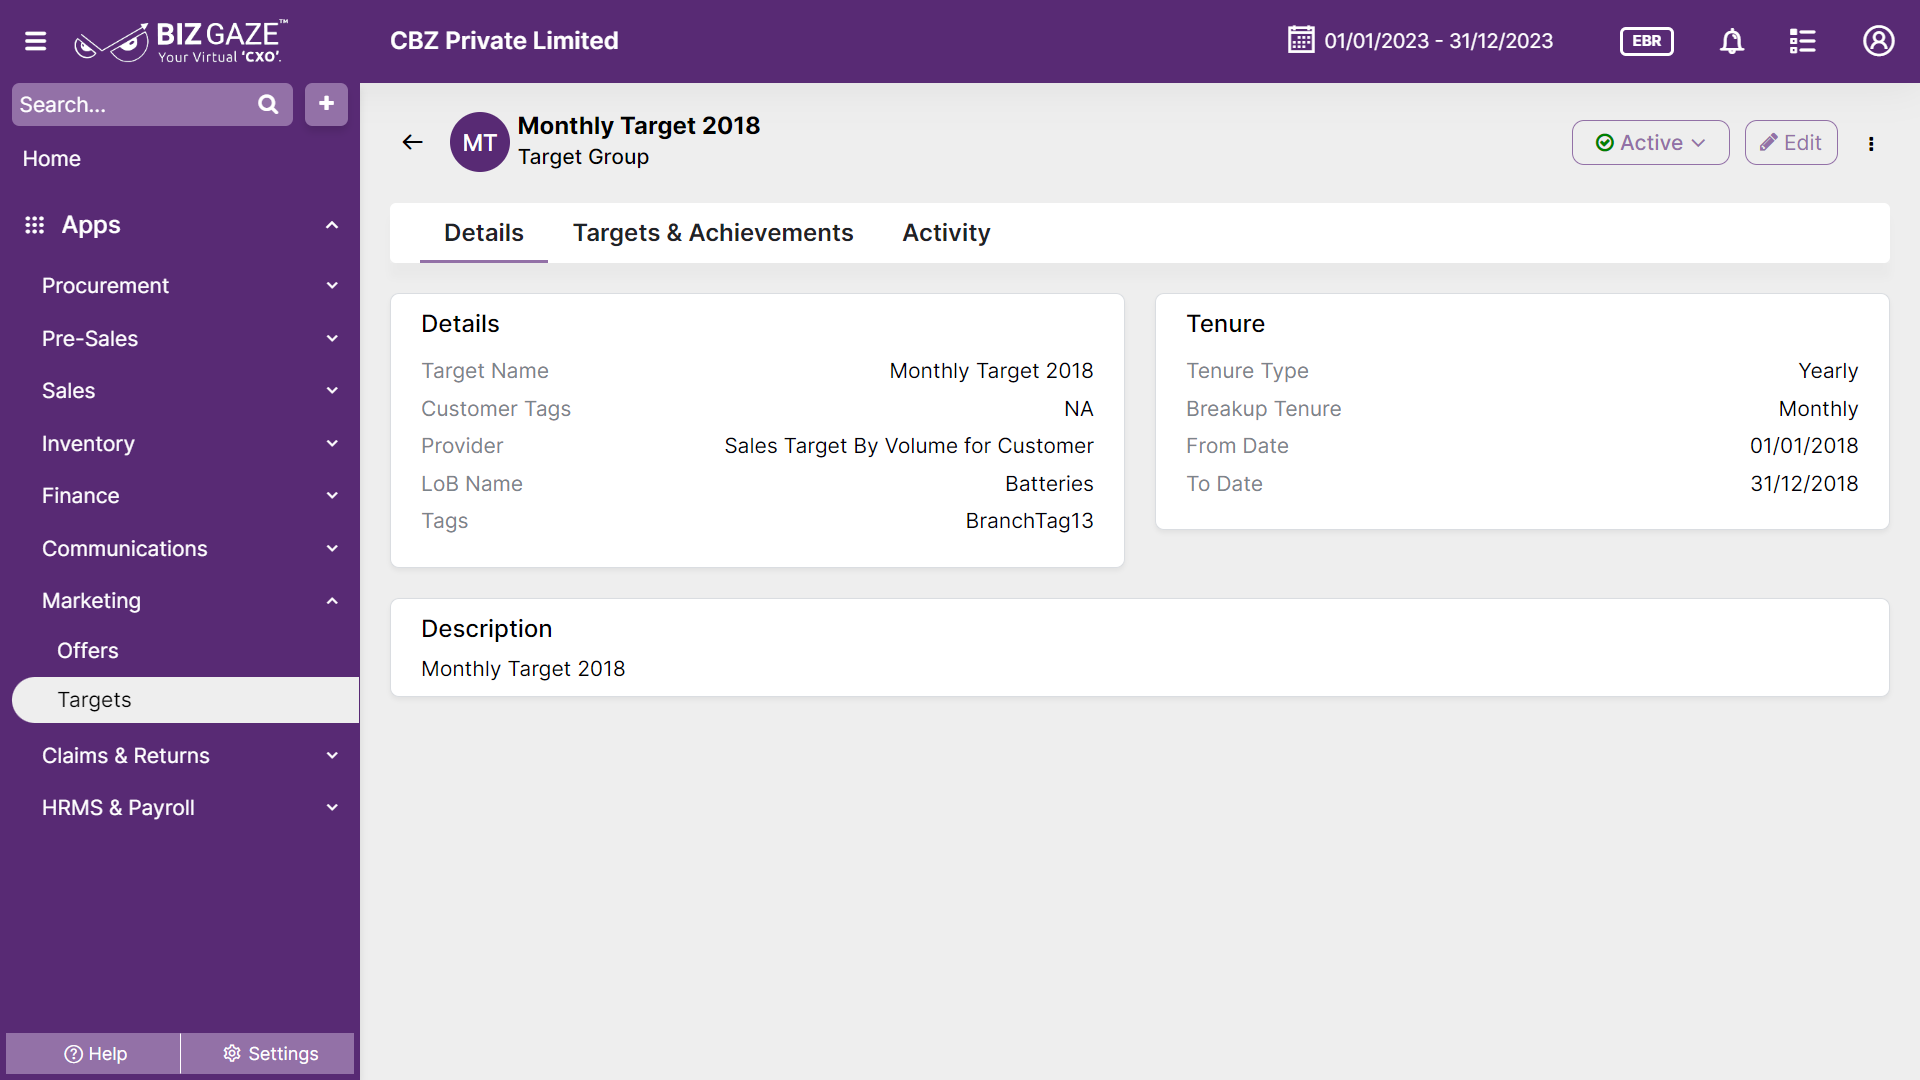The height and width of the screenshot is (1080, 1920).
Task: Open the three-dot more options menu
Action: click(x=1871, y=143)
